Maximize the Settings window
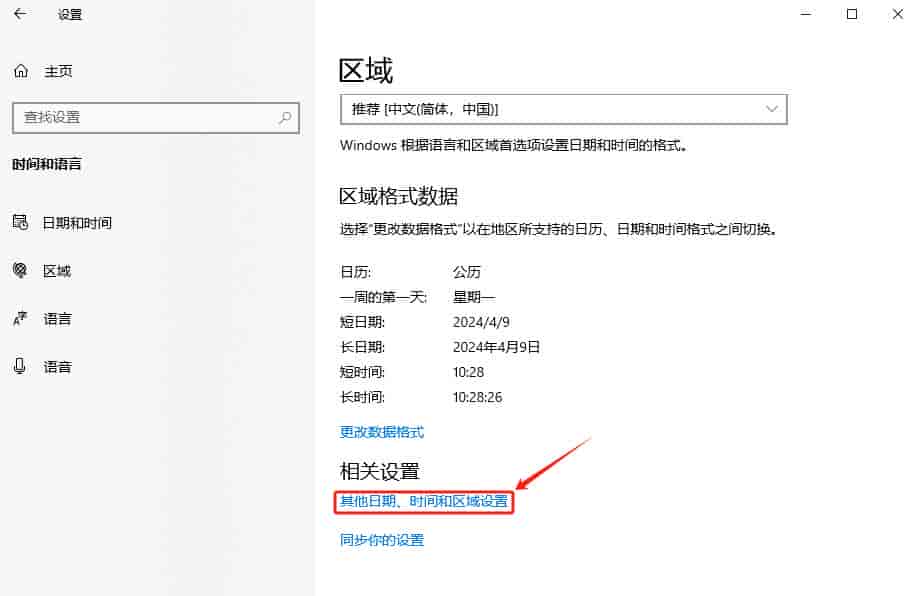The width and height of the screenshot is (917, 596). coord(852,14)
